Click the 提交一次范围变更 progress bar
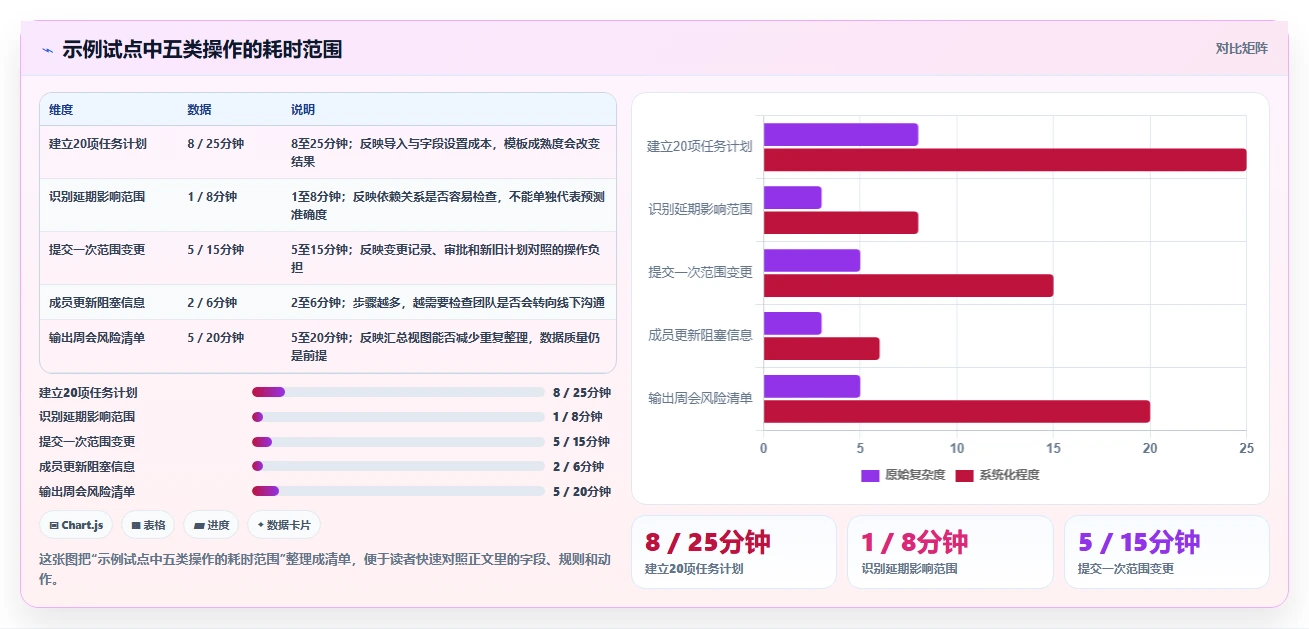Image resolution: width=1309 pixels, height=629 pixels. click(x=398, y=441)
